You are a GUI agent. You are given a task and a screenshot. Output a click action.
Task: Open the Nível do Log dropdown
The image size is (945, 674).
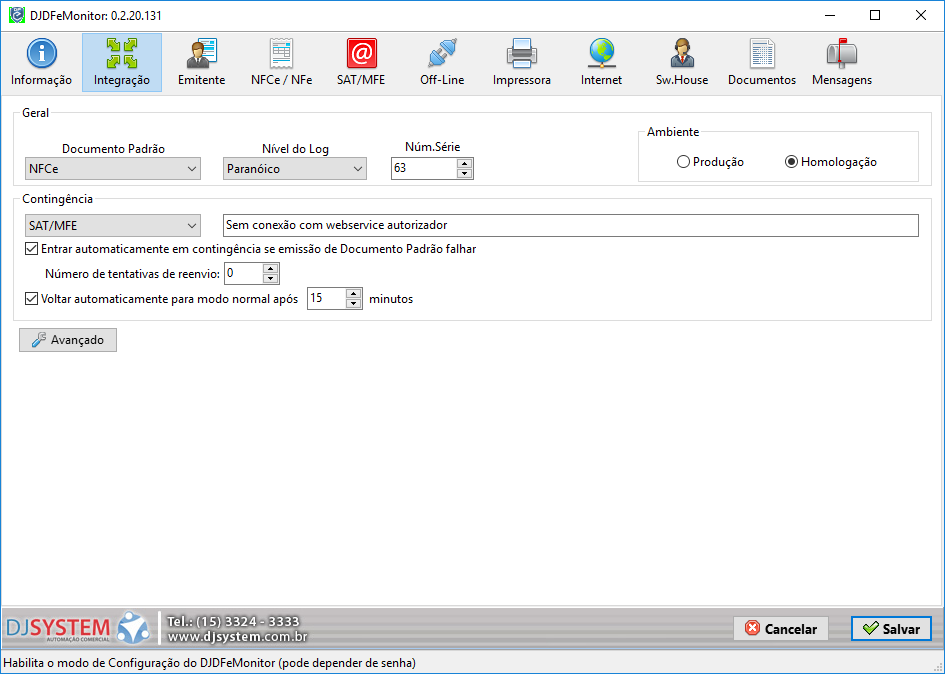[295, 169]
